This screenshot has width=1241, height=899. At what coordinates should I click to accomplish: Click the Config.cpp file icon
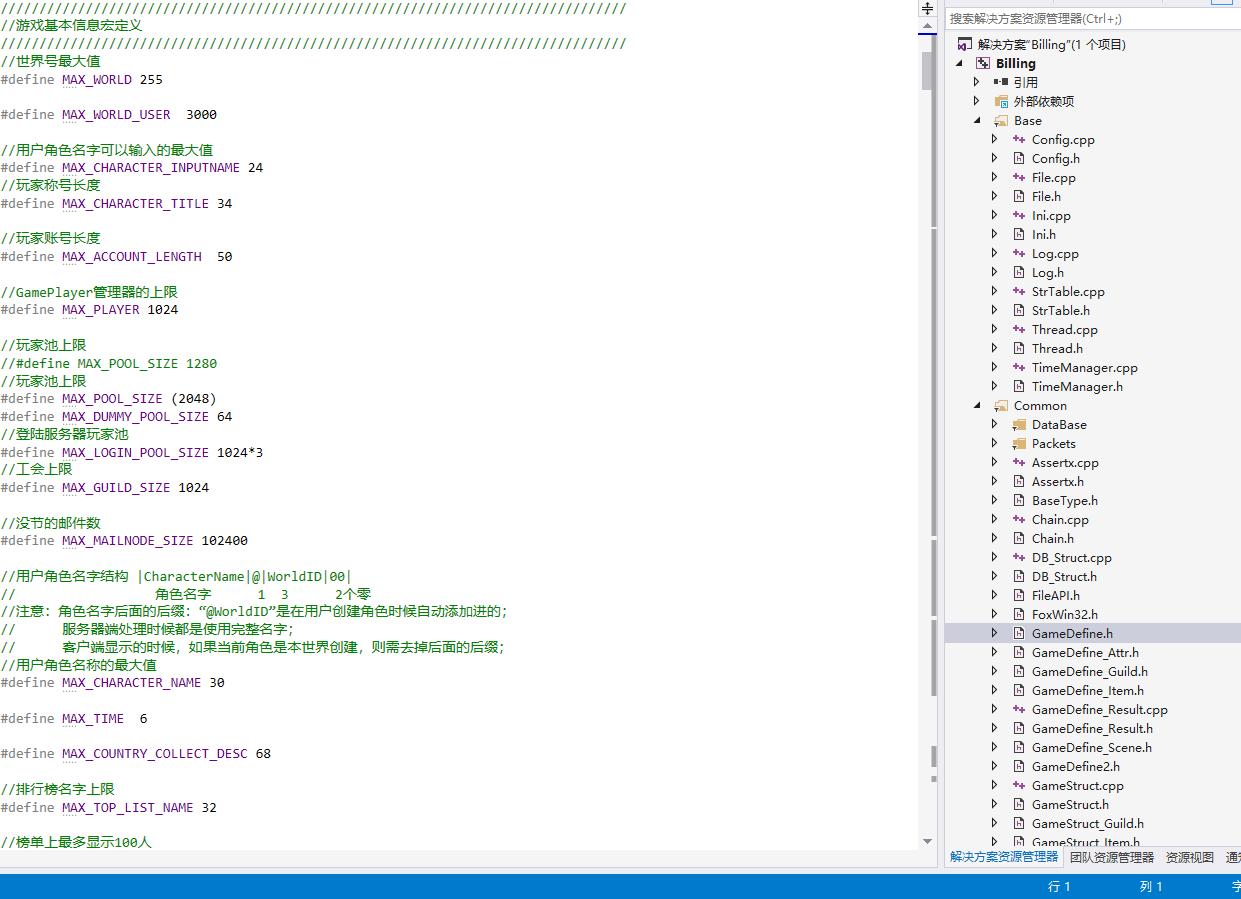(x=1019, y=140)
